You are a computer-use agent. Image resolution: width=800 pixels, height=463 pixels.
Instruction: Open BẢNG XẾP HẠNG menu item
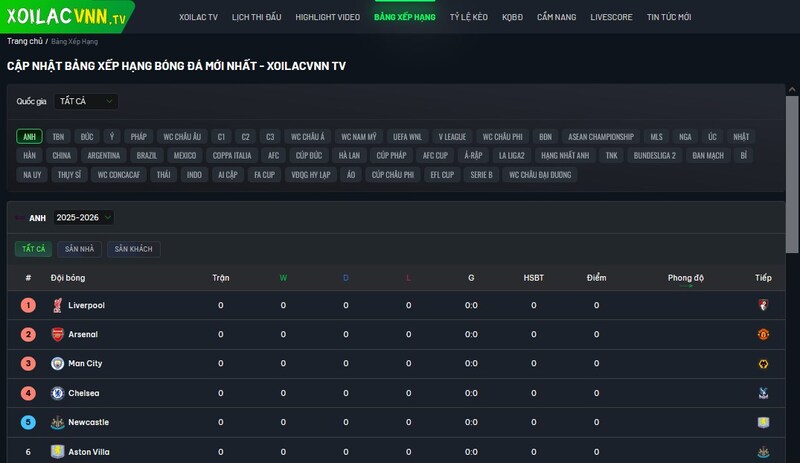click(405, 17)
